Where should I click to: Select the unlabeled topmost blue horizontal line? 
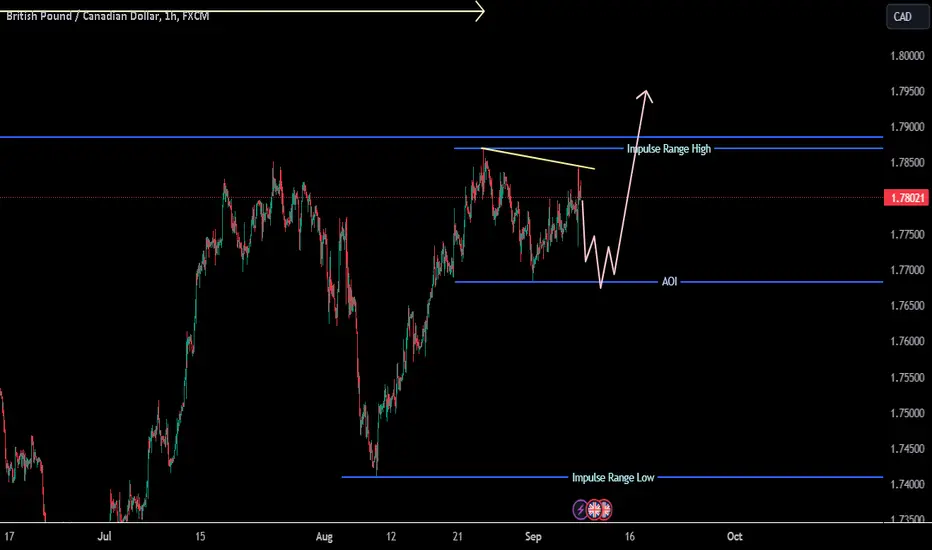(441, 137)
